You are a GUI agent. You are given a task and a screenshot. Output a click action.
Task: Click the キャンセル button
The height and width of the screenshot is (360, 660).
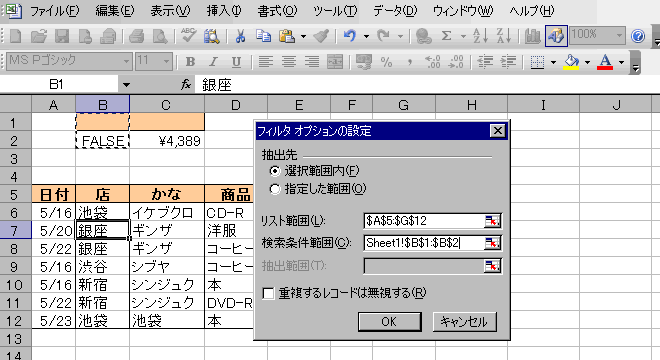pos(465,322)
